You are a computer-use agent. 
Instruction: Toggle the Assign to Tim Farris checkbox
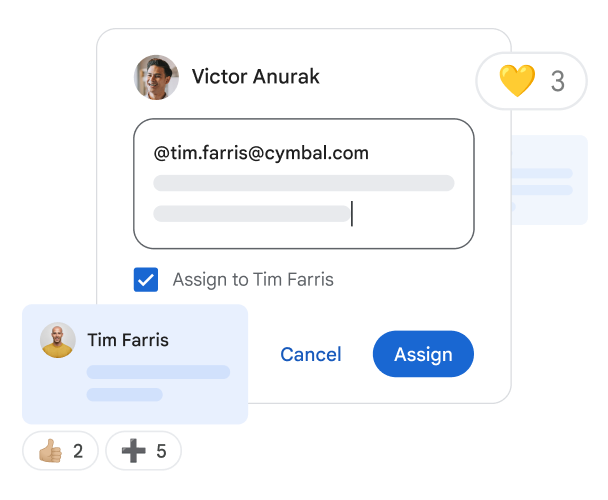(x=146, y=279)
